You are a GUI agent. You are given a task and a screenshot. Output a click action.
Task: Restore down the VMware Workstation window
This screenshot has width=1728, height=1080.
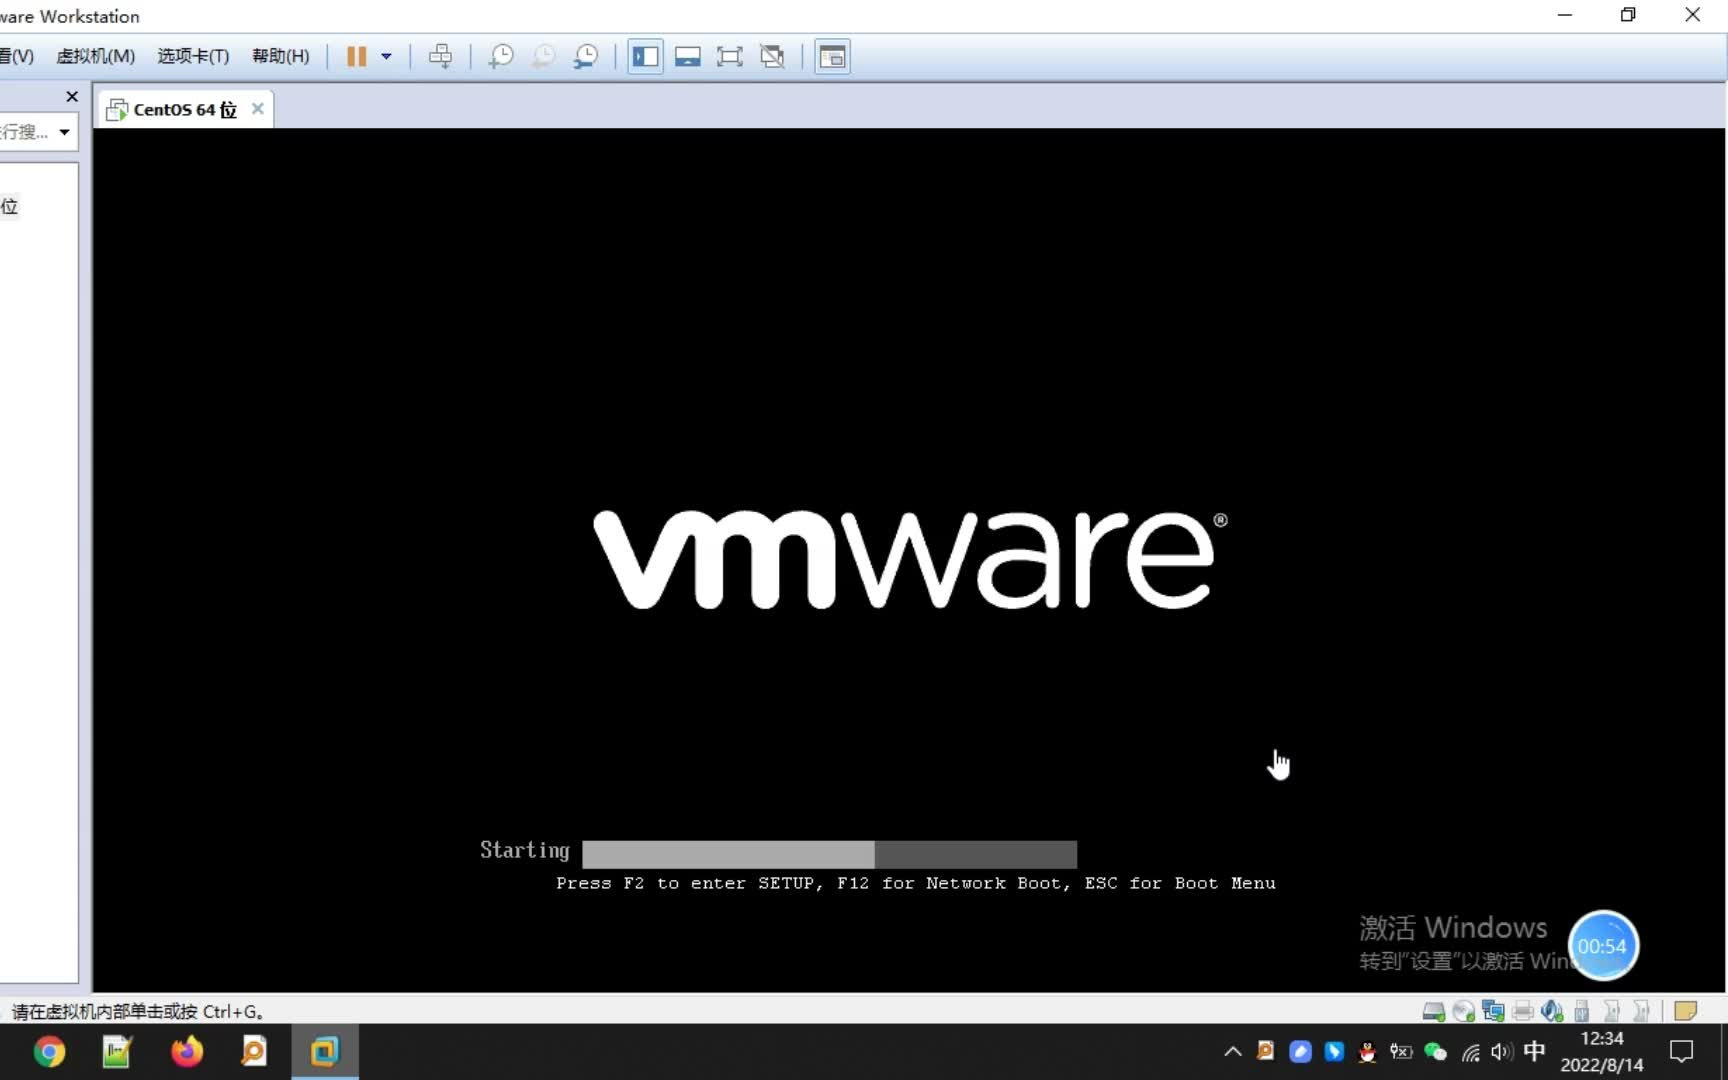[x=1628, y=15]
